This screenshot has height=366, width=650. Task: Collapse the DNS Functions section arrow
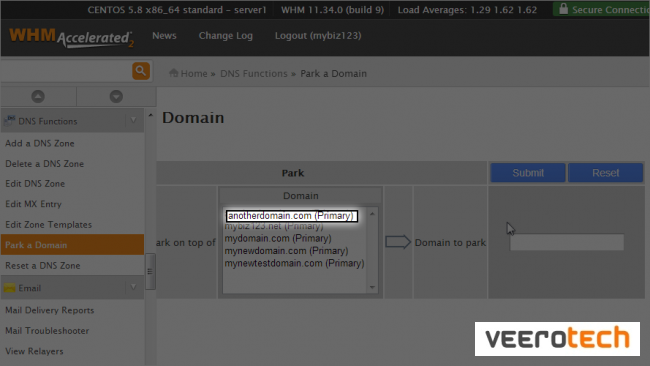133,121
